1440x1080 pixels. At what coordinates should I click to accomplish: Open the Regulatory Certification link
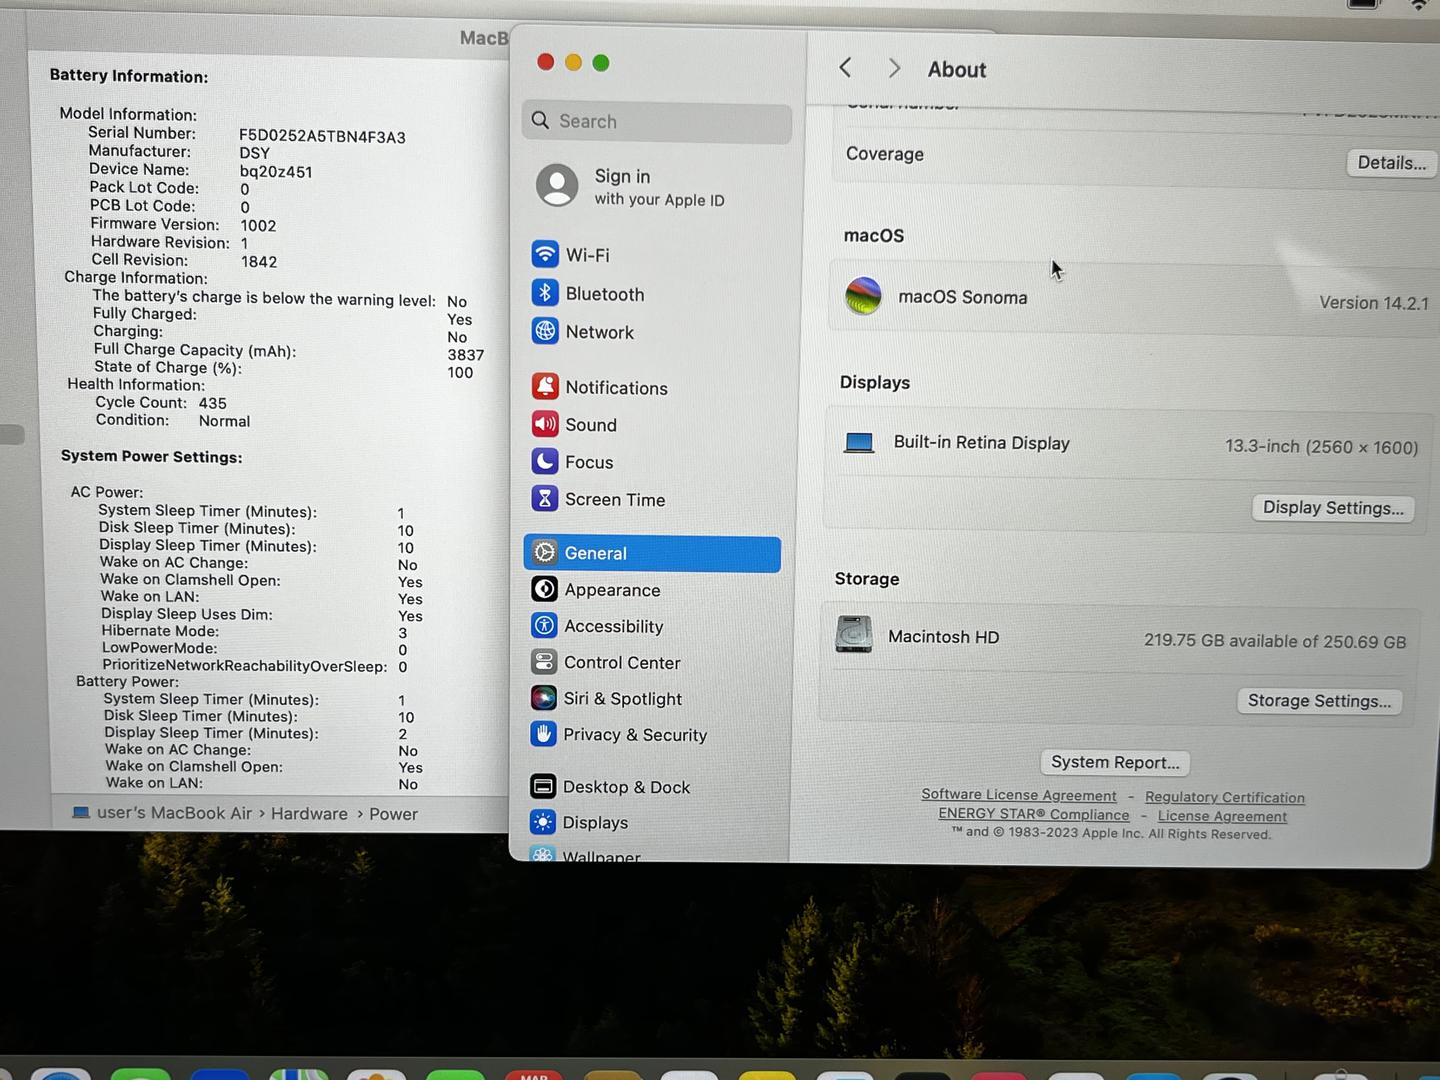[1225, 797]
